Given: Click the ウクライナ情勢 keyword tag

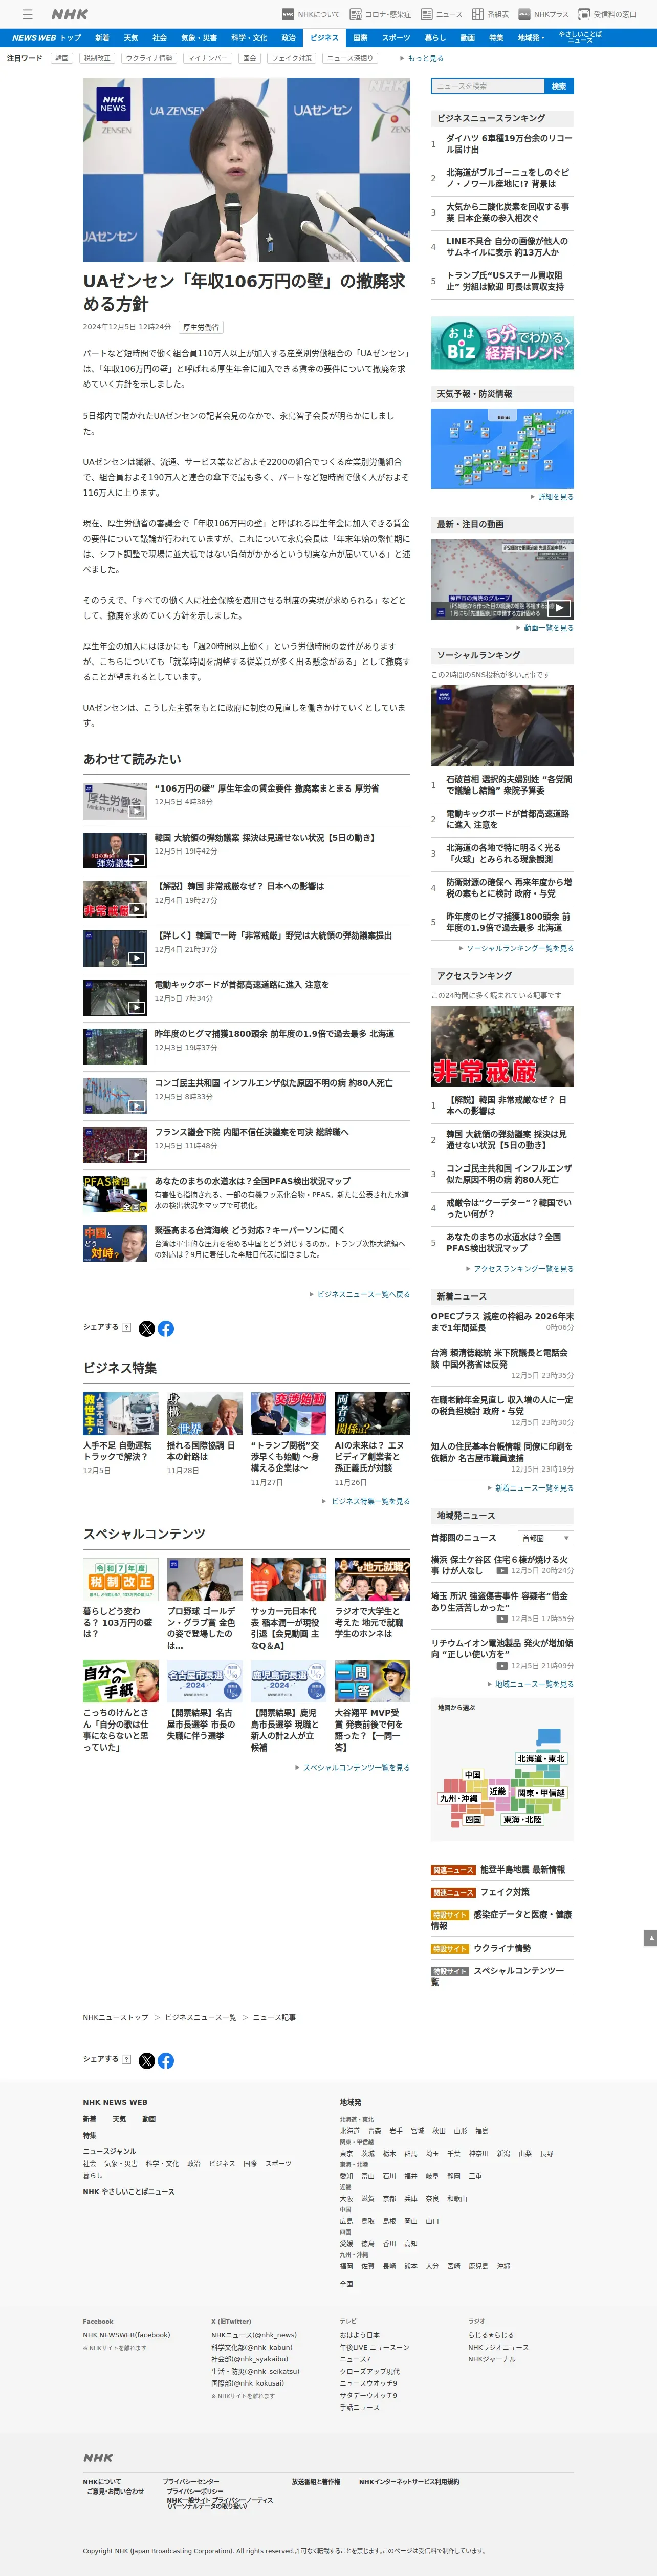Looking at the screenshot, I should point(149,58).
